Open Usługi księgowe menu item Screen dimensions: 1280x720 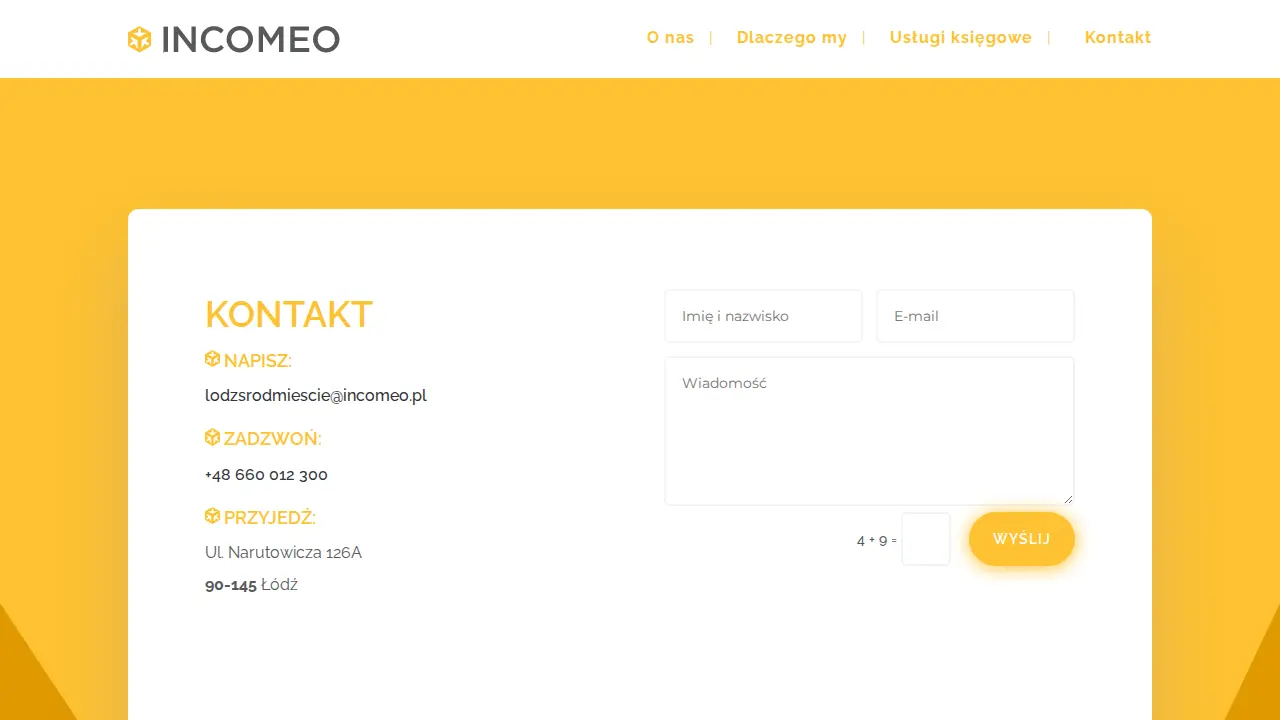961,38
